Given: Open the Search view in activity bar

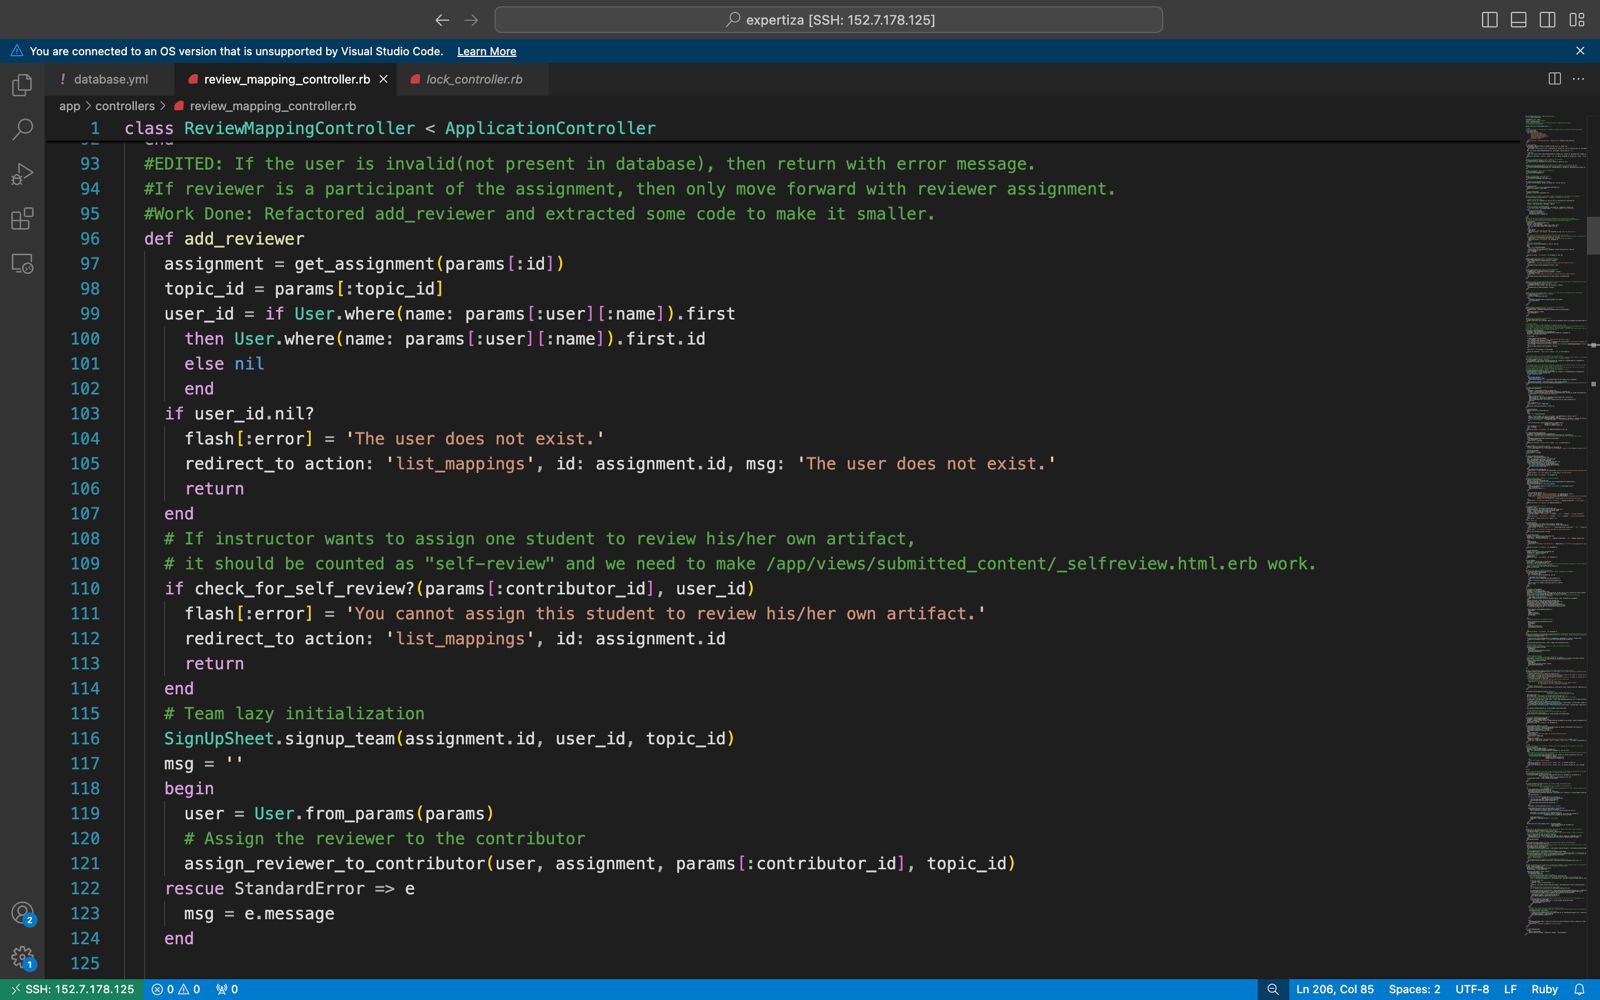Looking at the screenshot, I should coord(22,130).
